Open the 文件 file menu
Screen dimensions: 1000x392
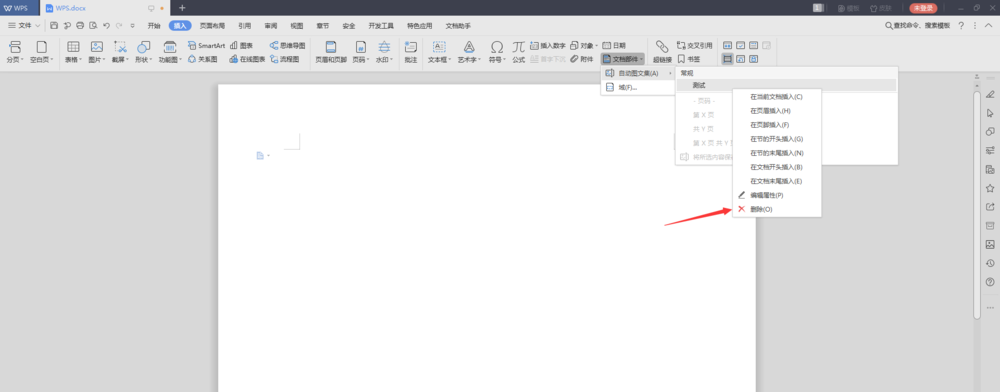tap(24, 25)
